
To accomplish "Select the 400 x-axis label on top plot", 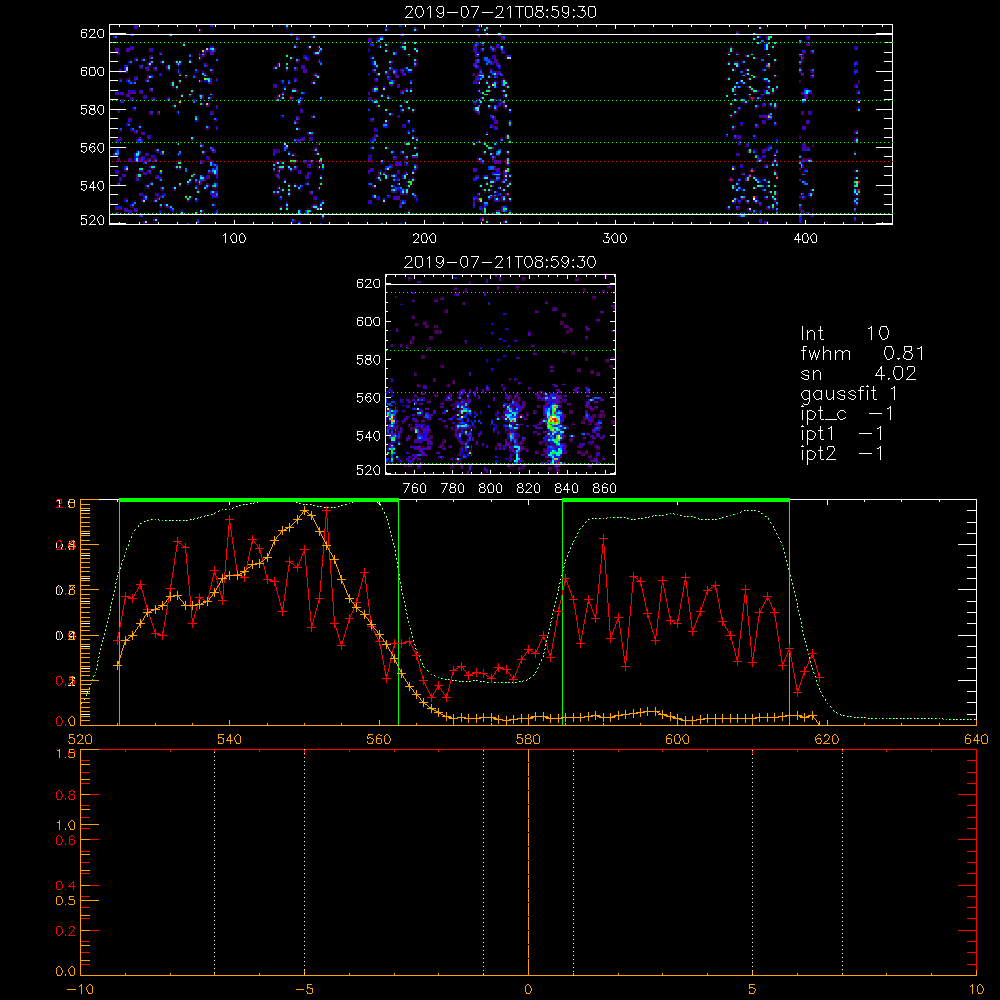I will [x=805, y=239].
